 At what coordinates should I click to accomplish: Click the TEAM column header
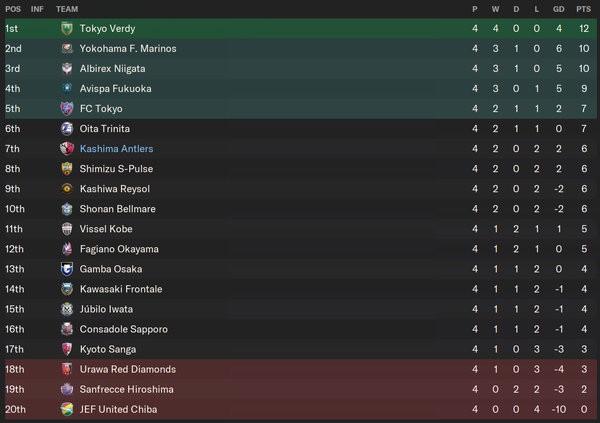(x=67, y=9)
